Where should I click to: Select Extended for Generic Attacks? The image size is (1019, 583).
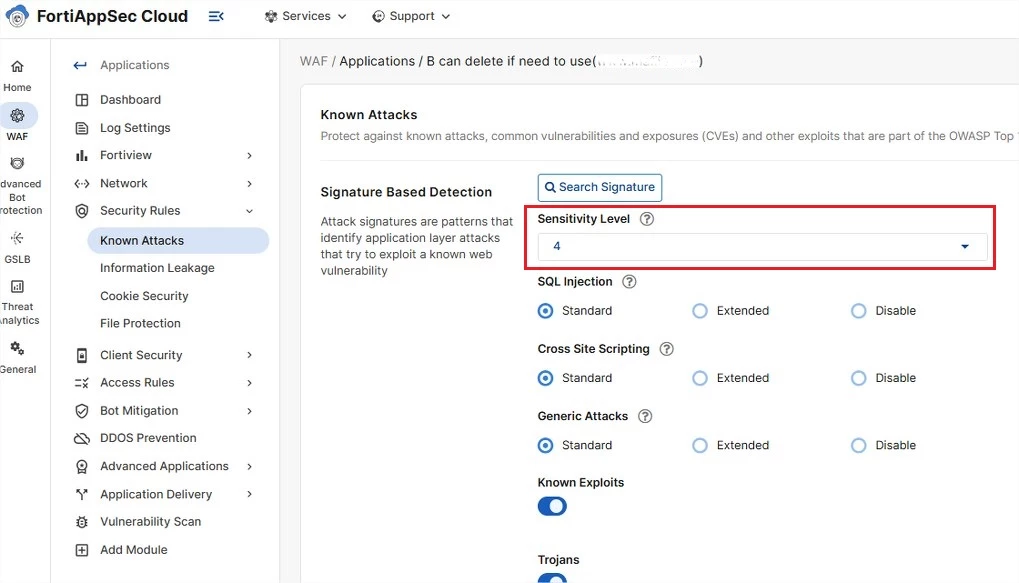700,446
